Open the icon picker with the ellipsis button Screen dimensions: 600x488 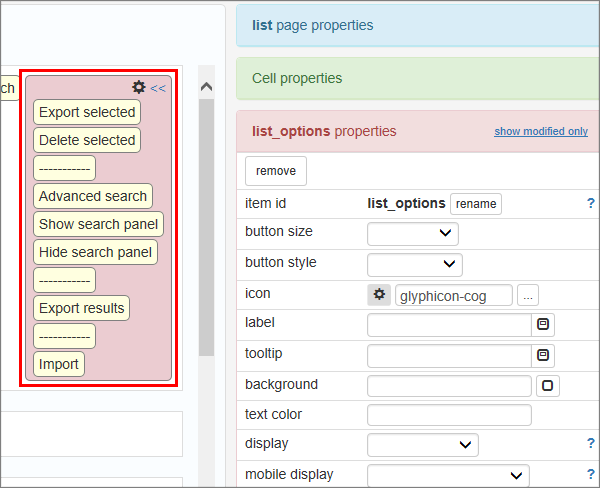(x=528, y=295)
